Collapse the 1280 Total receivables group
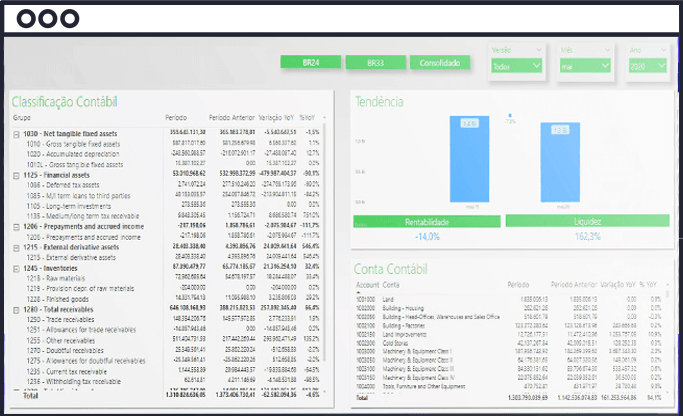This screenshot has height=416, width=683. (x=16, y=311)
